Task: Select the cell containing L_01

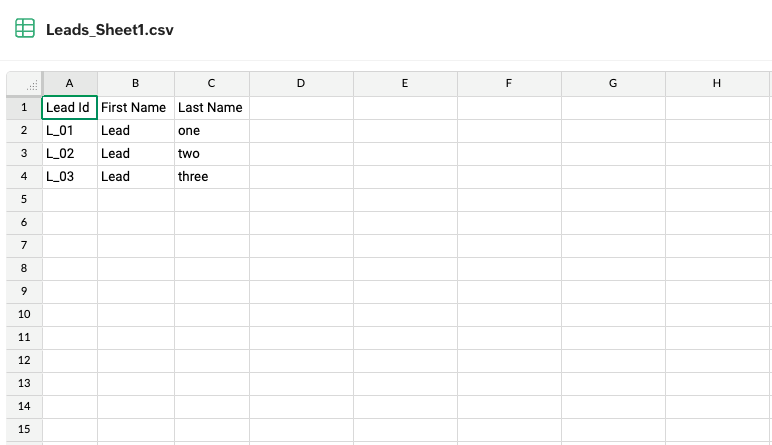Action: point(69,130)
